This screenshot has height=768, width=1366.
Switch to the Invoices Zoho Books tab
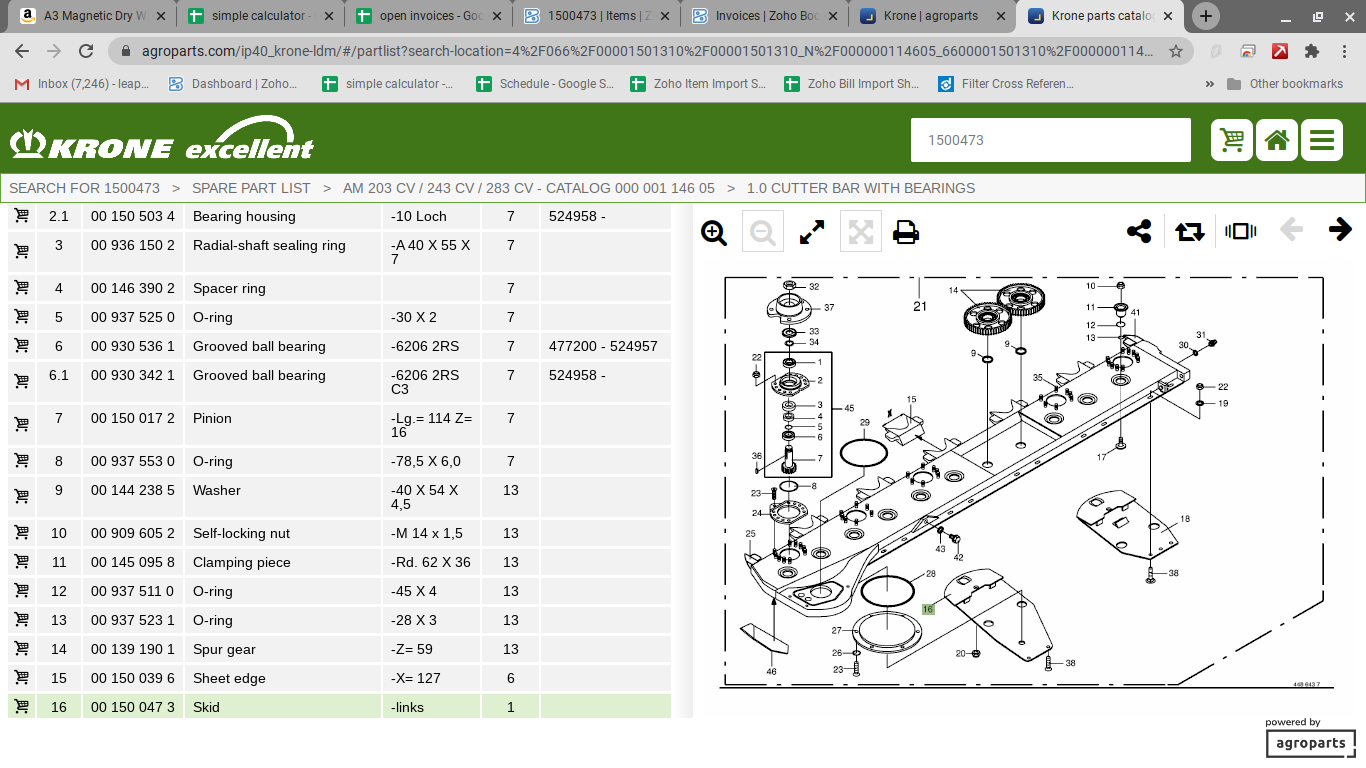coord(765,16)
